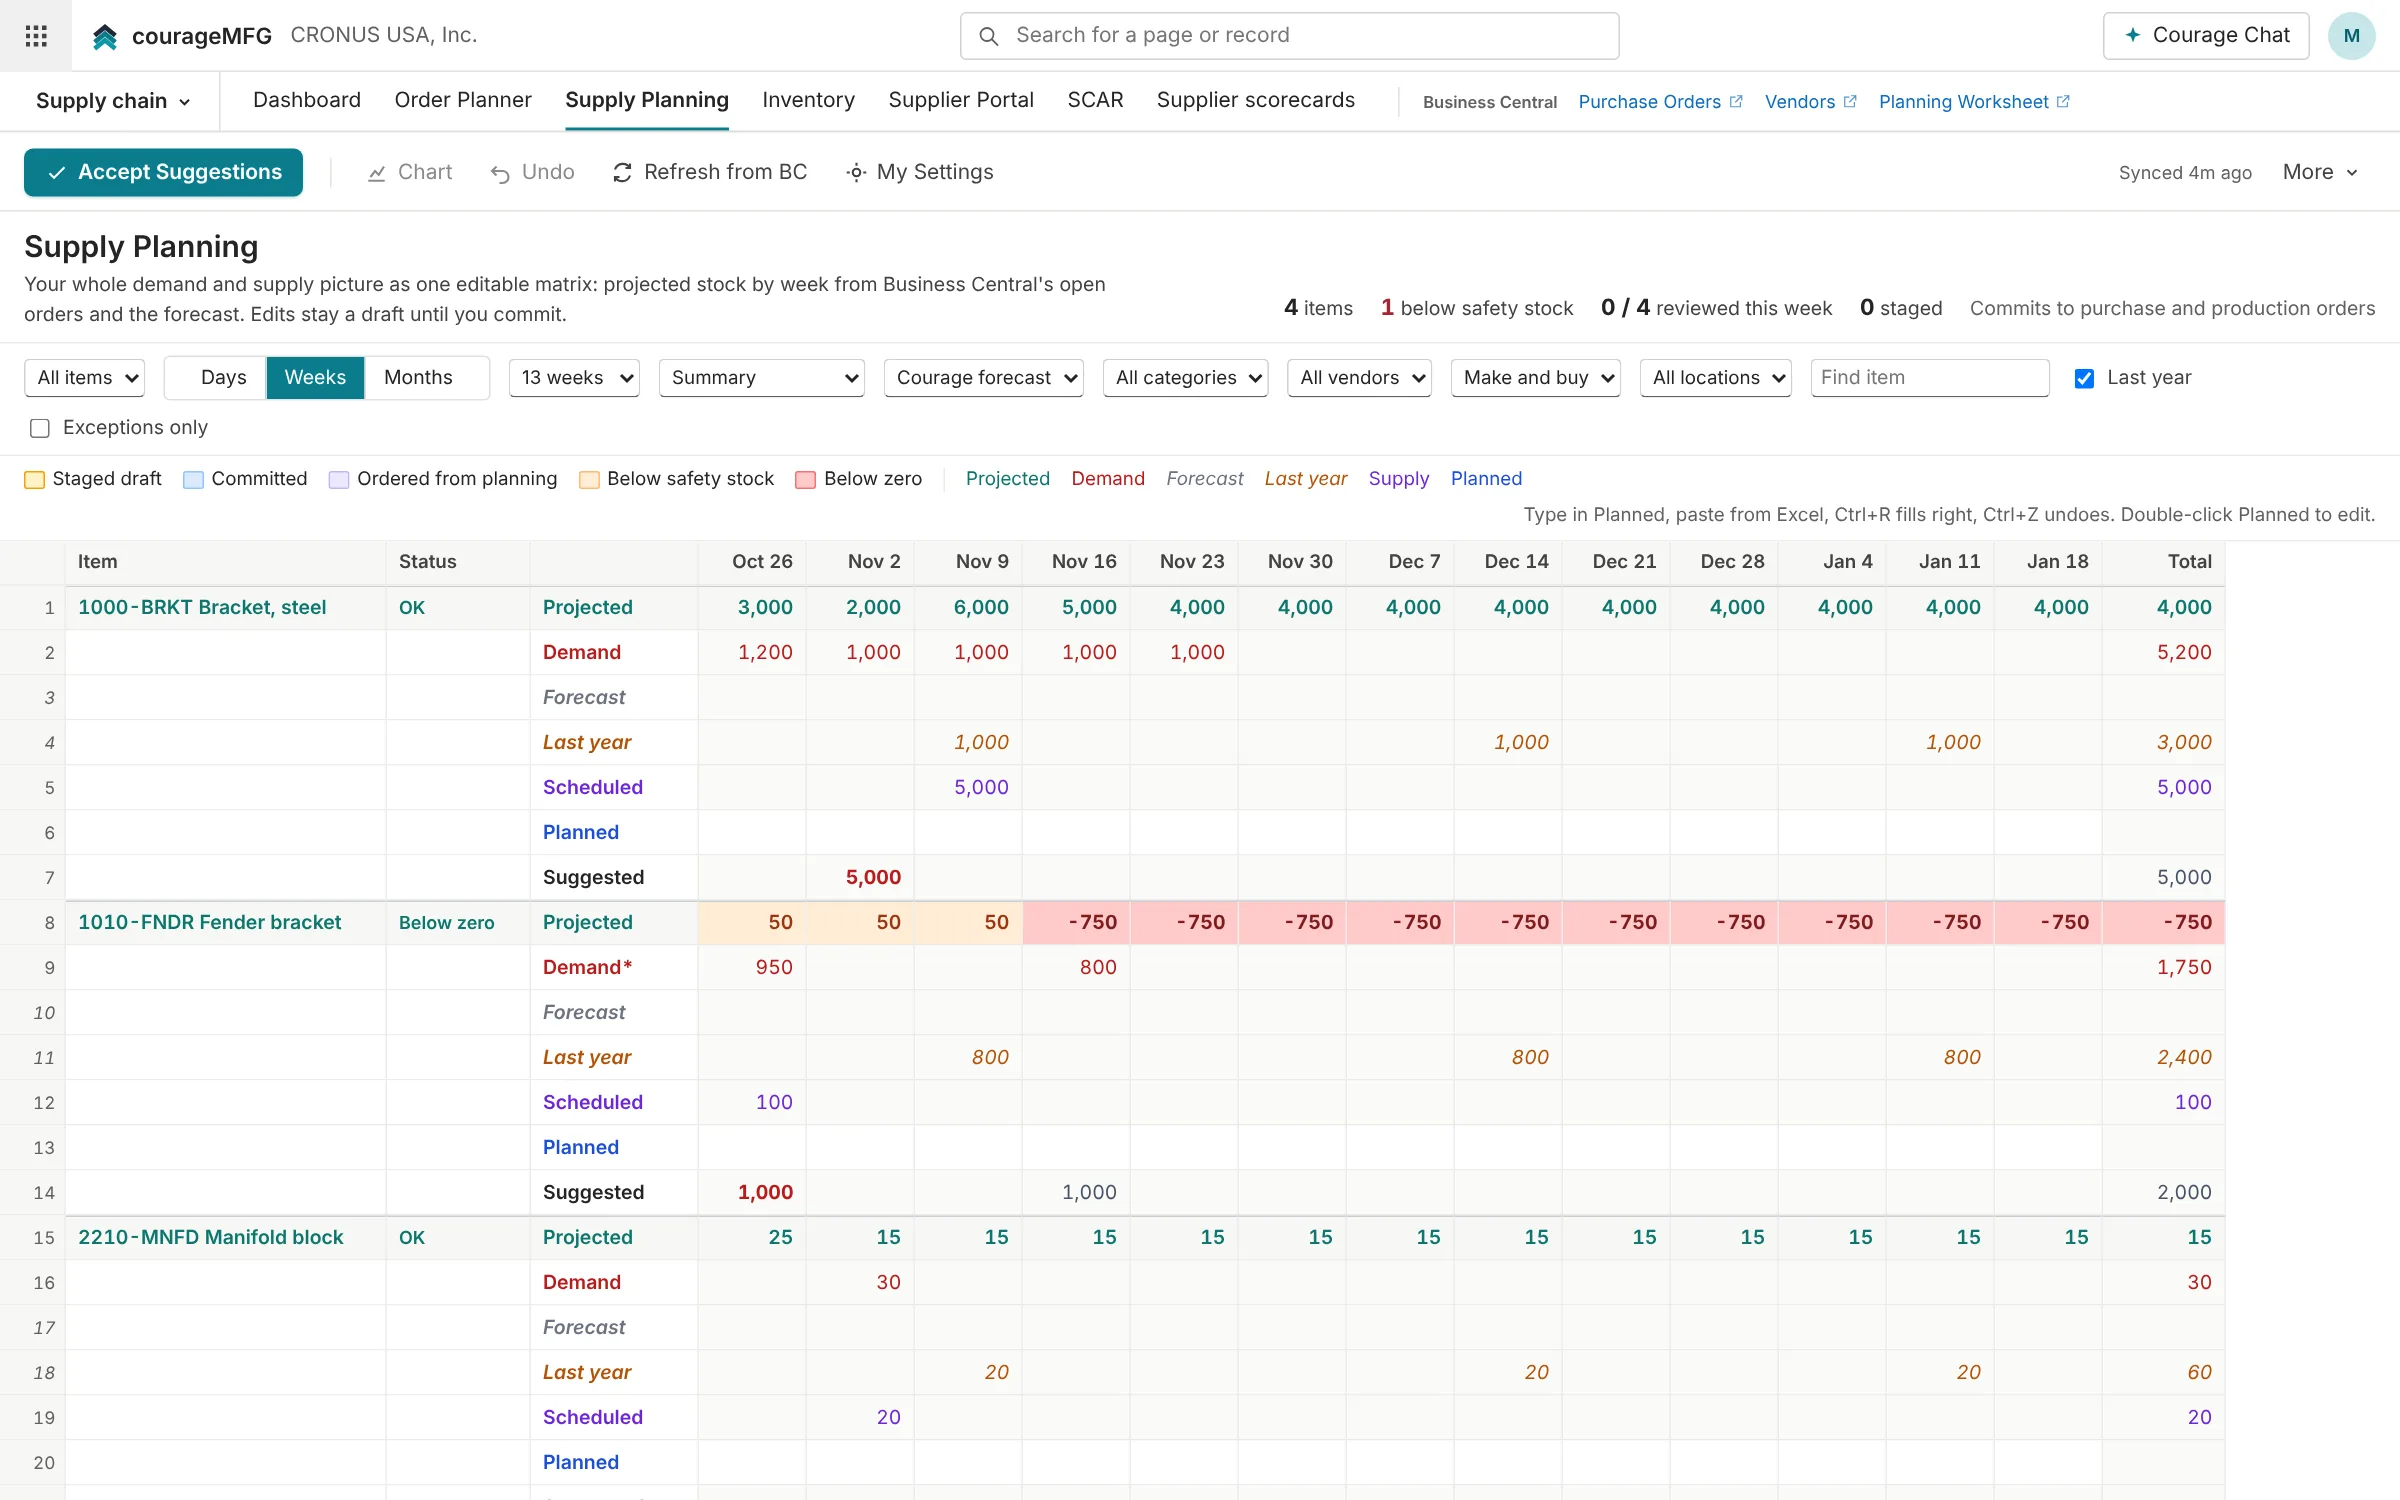The image size is (2400, 1500).
Task: Open the SCAR tab
Action: coord(1095,100)
